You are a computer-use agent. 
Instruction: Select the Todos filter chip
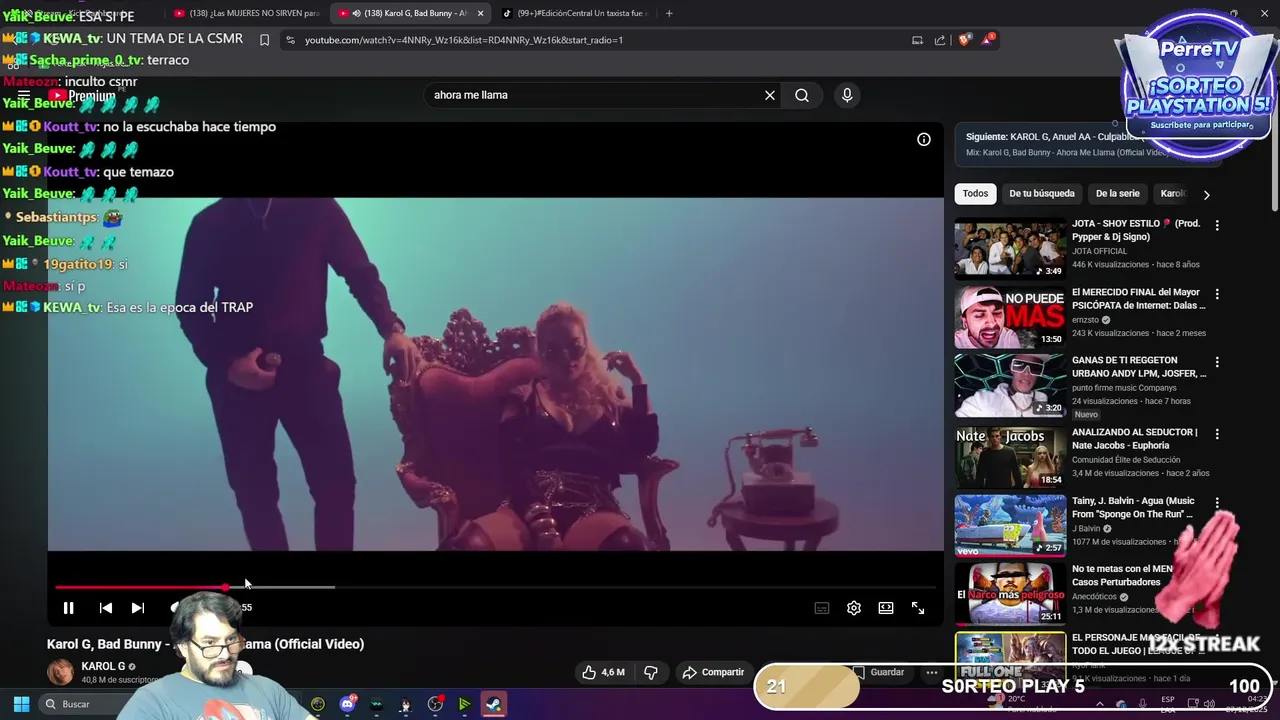point(975,194)
